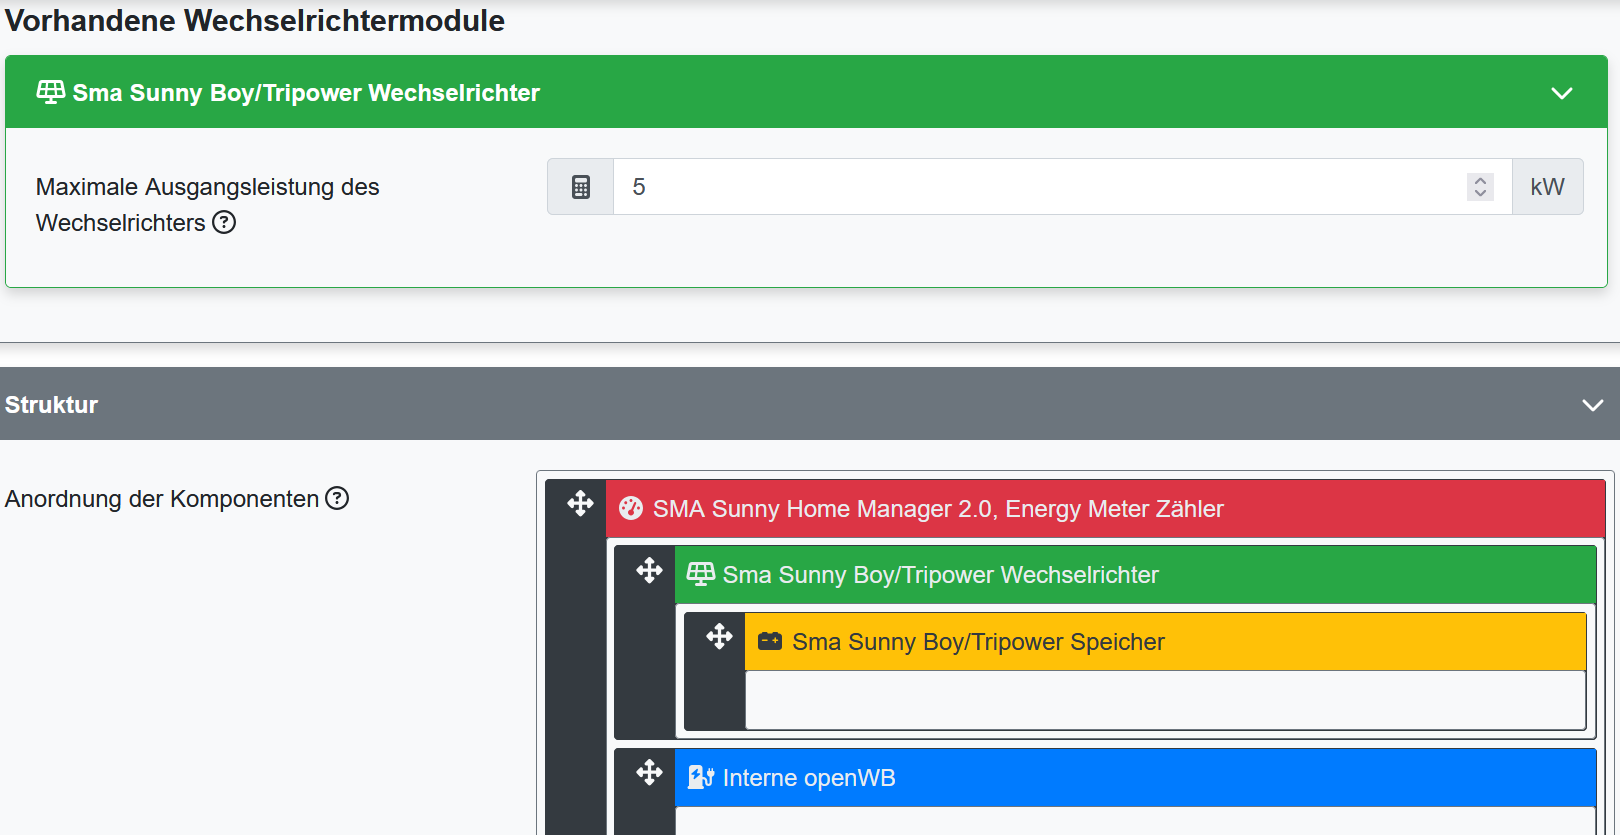Click the Sma Sunny Boy/Tripower Wechselrichter header title
The height and width of the screenshot is (835, 1620).
click(x=306, y=93)
